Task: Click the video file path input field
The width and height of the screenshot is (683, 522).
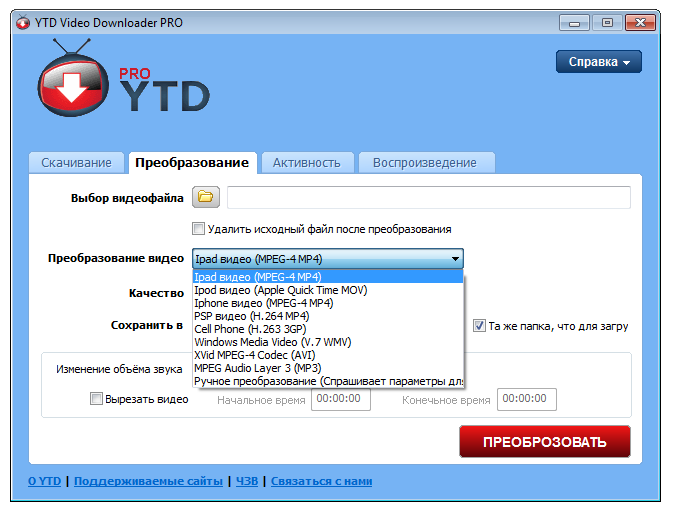Action: [x=429, y=197]
